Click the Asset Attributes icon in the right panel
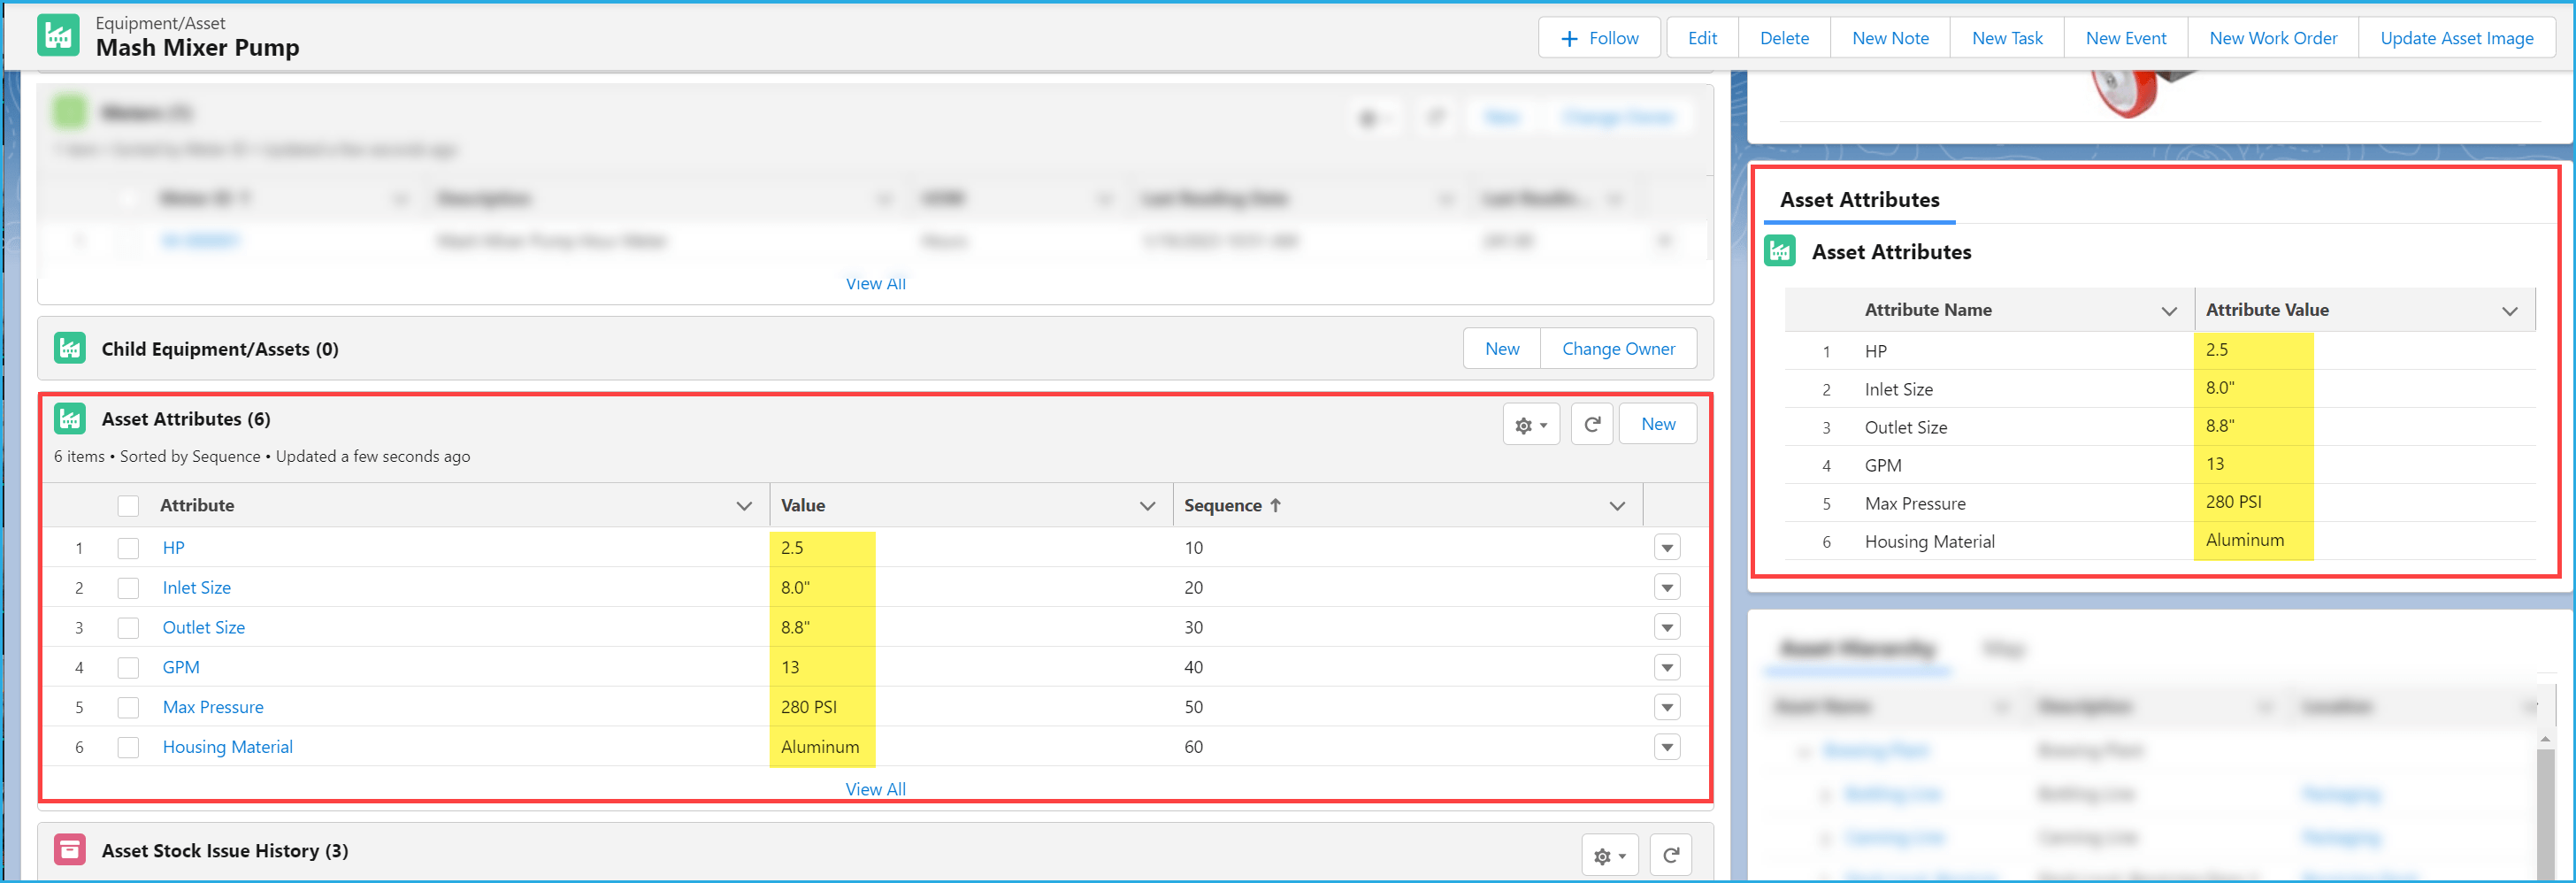Viewport: 2576px width, 883px height. point(1779,251)
